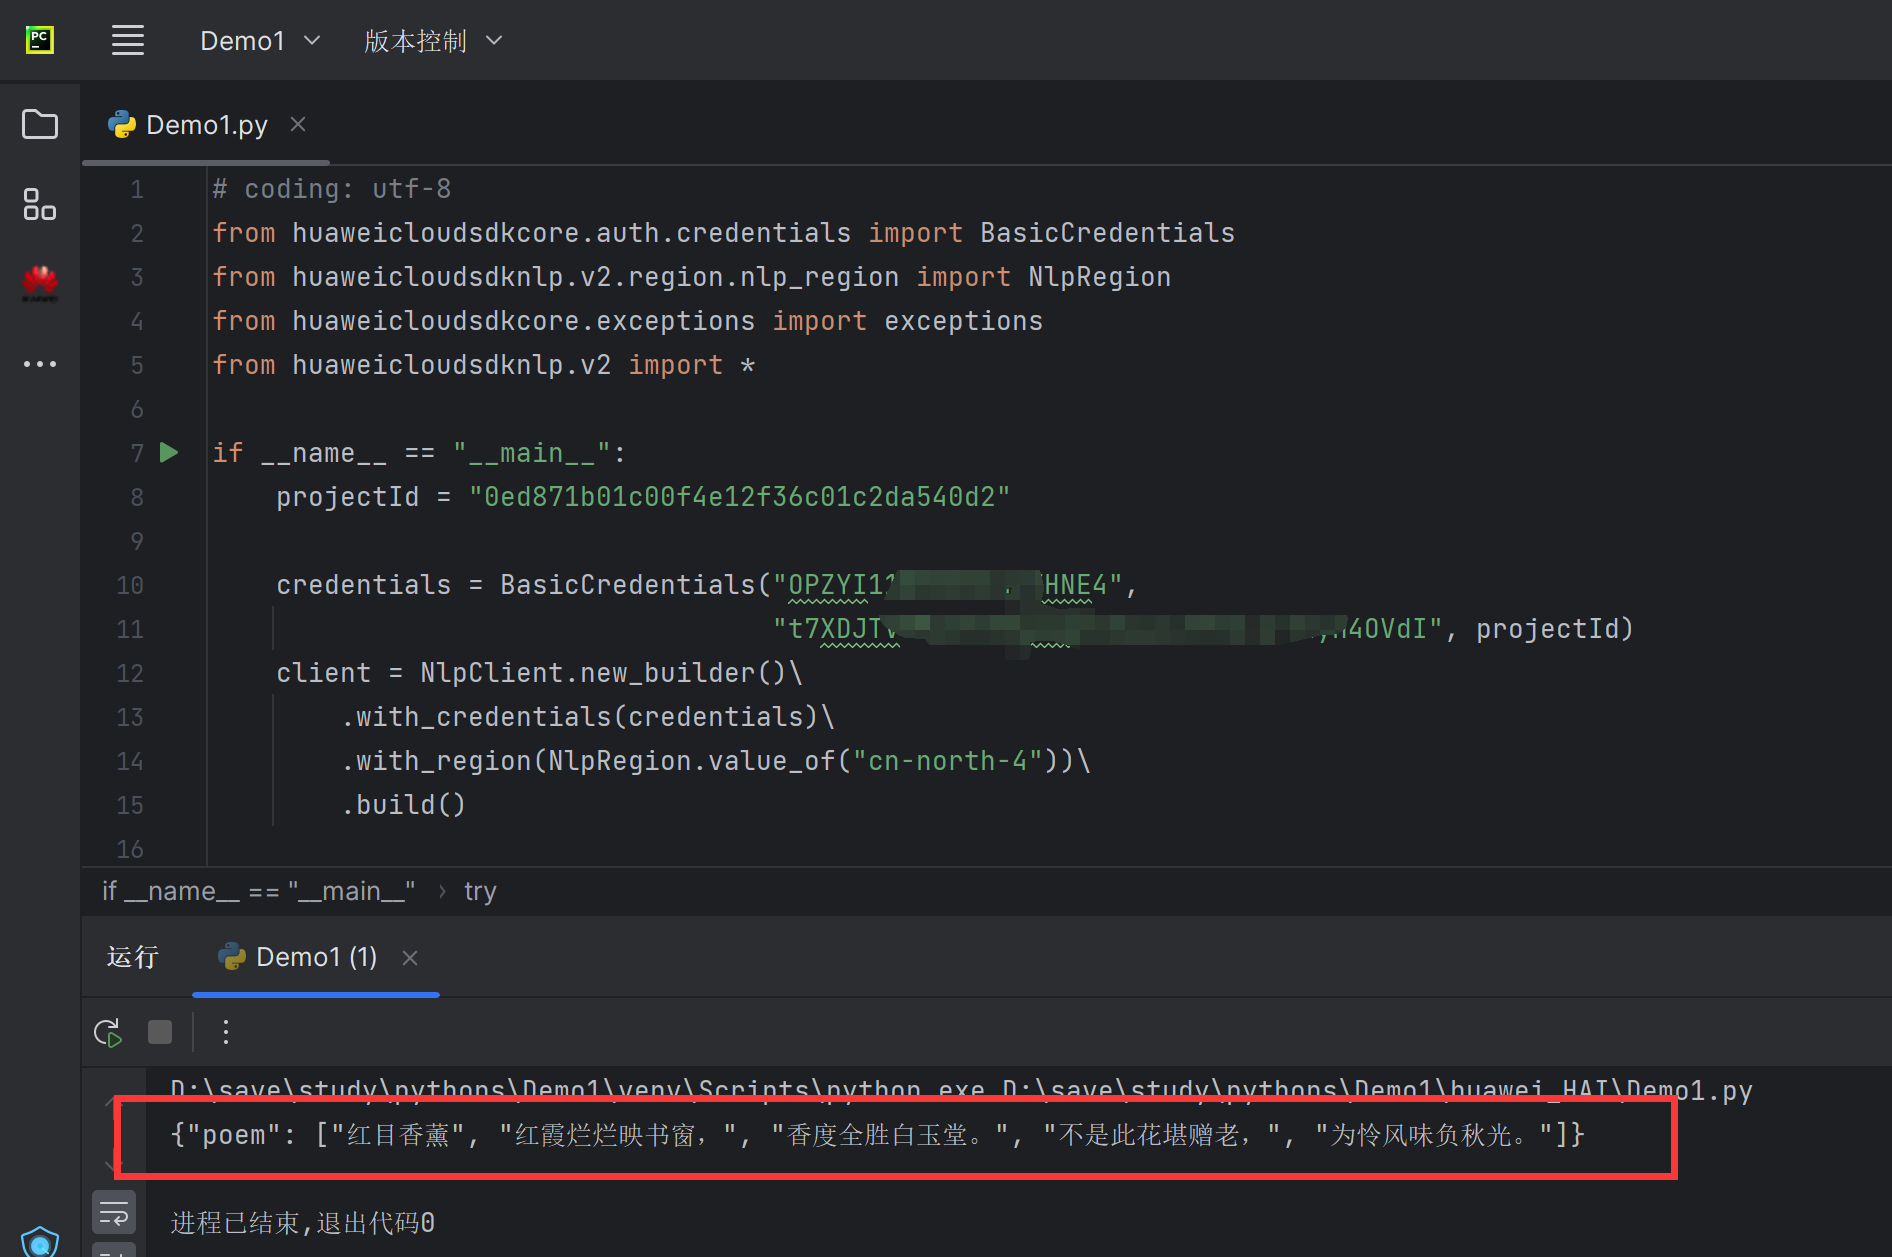Click the try breadcrumb
Screen dimensions: 1892x1257
[x=480, y=891]
